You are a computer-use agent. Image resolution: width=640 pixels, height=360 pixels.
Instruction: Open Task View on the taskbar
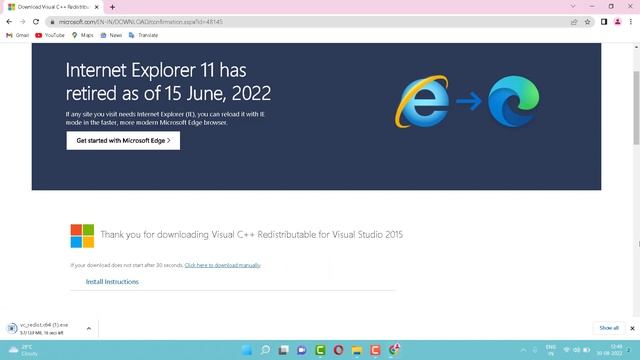(x=284, y=350)
